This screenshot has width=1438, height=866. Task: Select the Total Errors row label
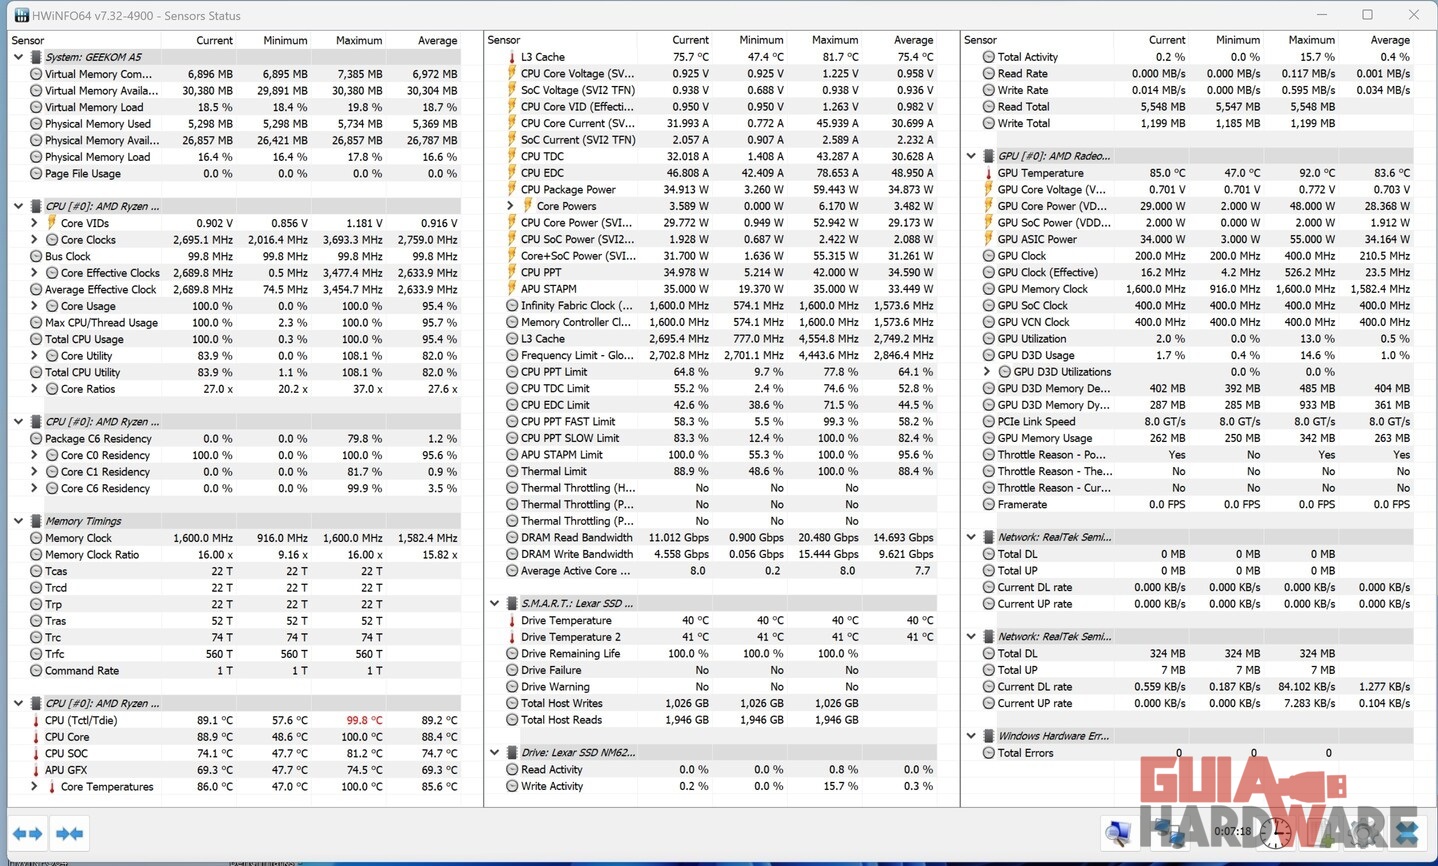pos(1026,753)
